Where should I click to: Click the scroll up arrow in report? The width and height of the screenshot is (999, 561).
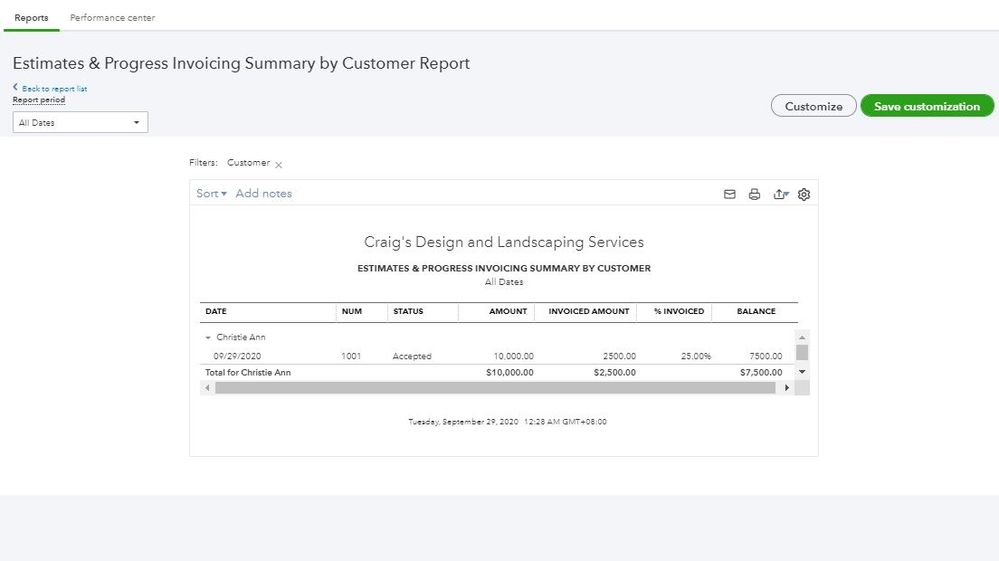[x=802, y=337]
